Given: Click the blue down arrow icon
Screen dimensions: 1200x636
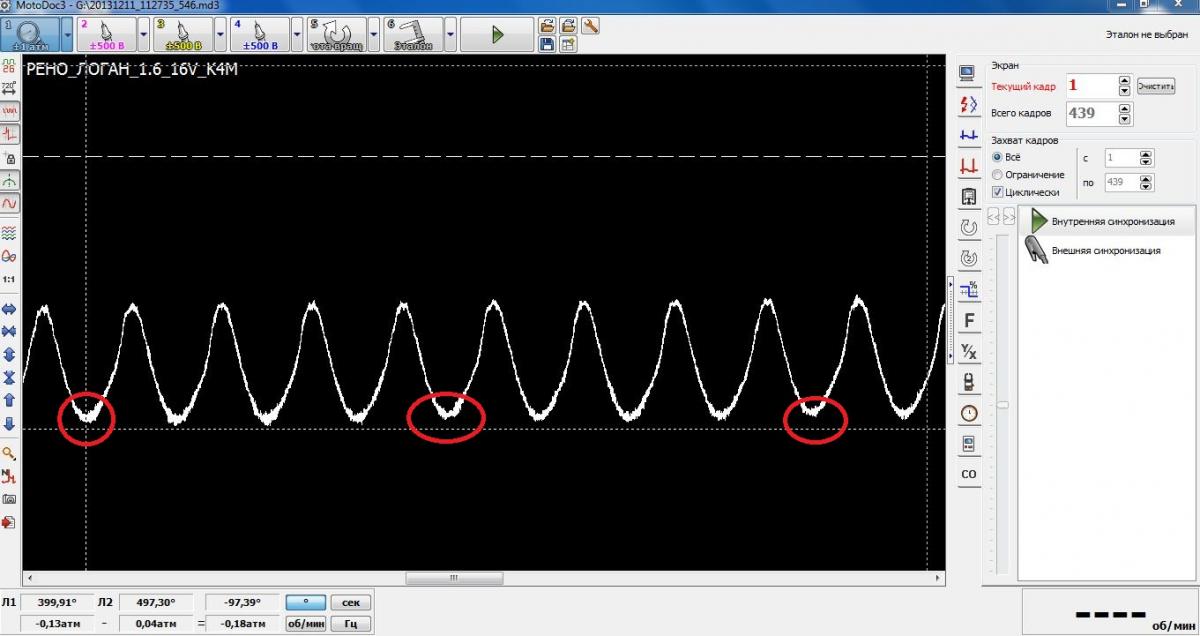Looking at the screenshot, I should point(9,422).
